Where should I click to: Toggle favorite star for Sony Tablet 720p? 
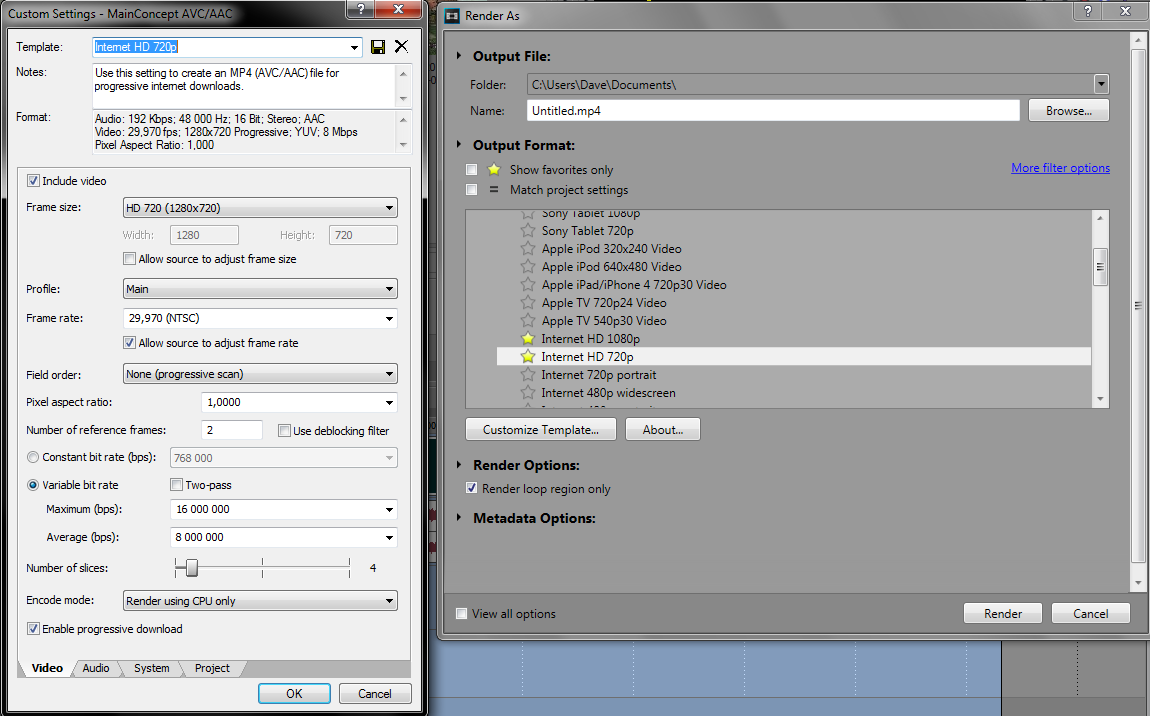pyautogui.click(x=528, y=231)
